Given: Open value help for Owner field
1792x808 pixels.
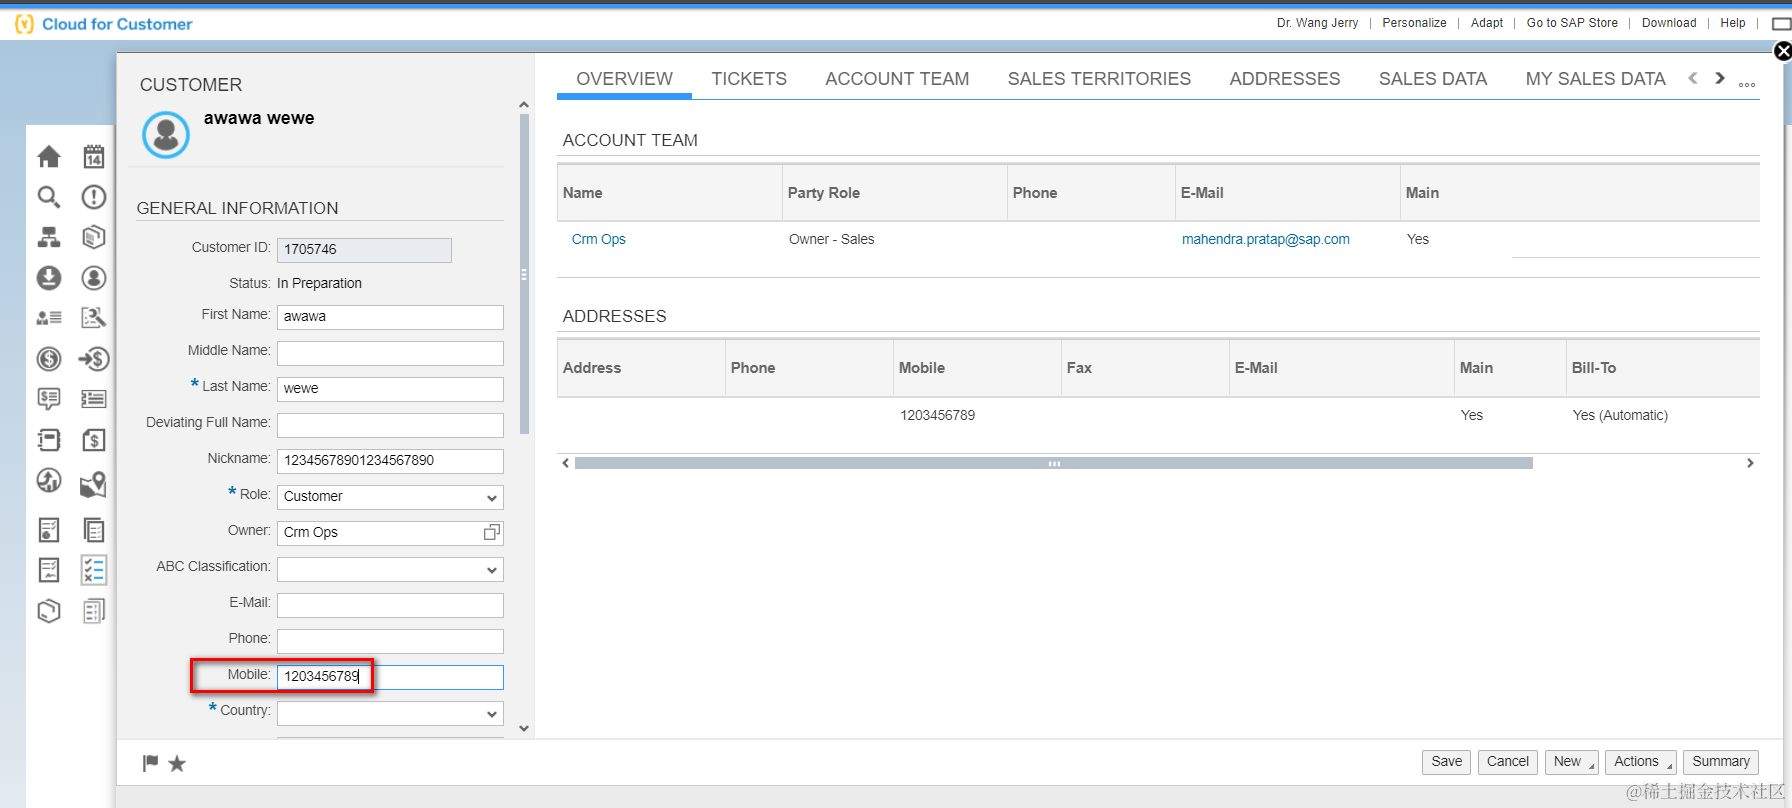Looking at the screenshot, I should (x=492, y=532).
